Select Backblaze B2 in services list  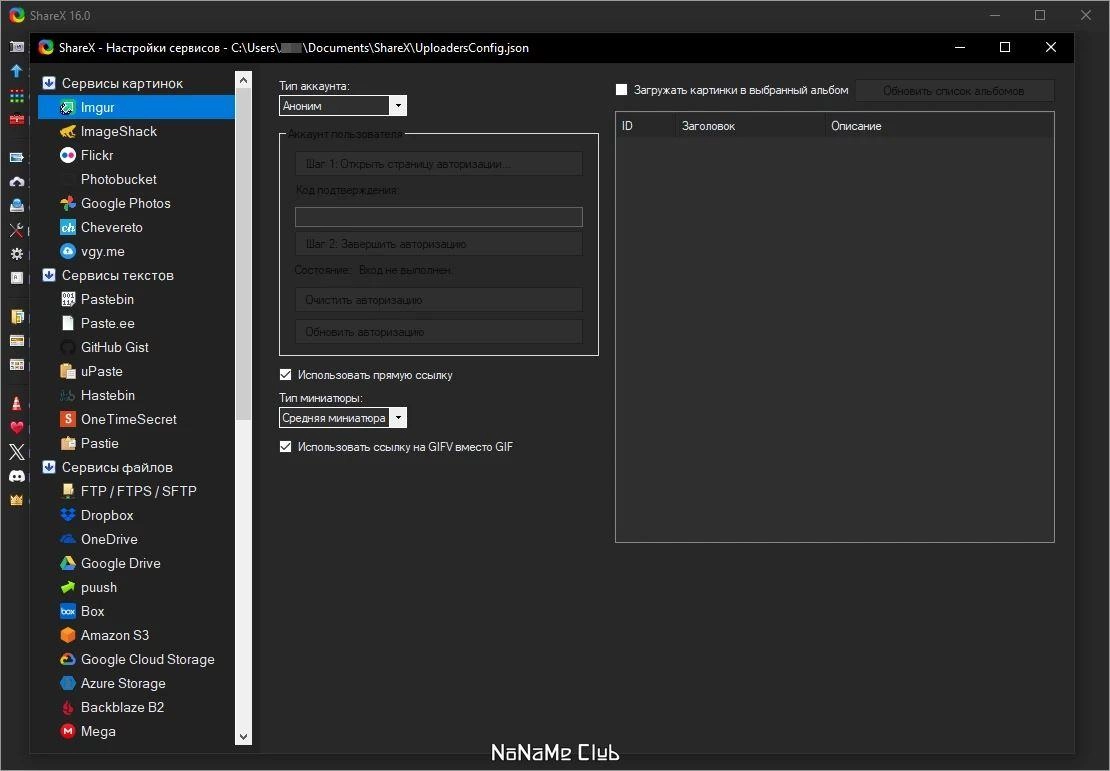pos(122,707)
